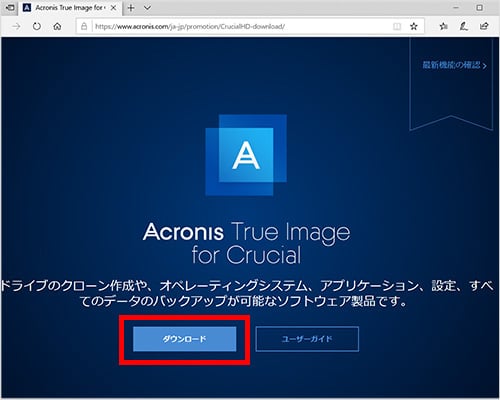Toggle reading view icon in address bar

[397, 26]
